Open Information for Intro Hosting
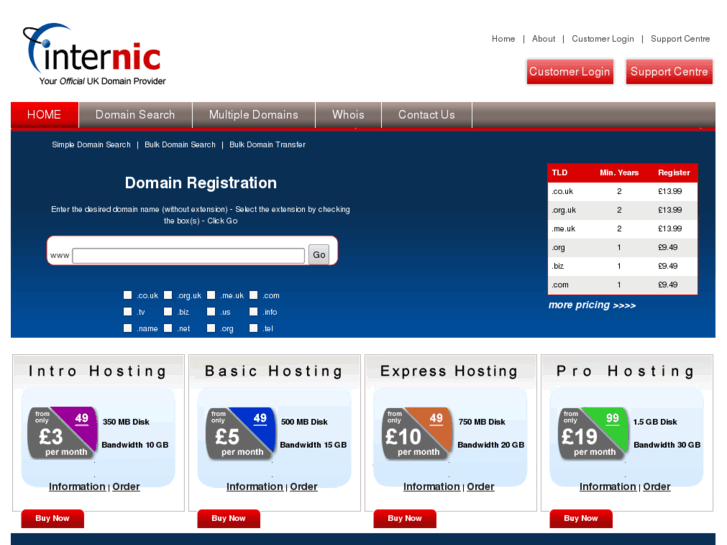 (77, 487)
